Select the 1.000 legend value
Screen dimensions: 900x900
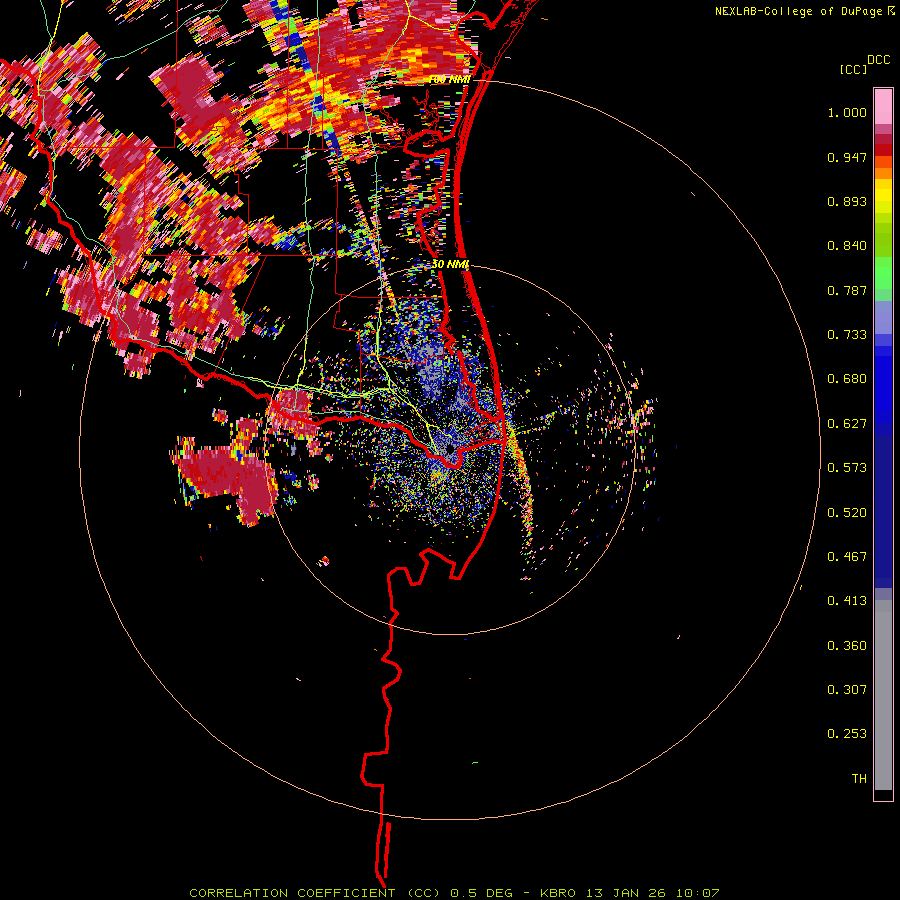pos(847,112)
